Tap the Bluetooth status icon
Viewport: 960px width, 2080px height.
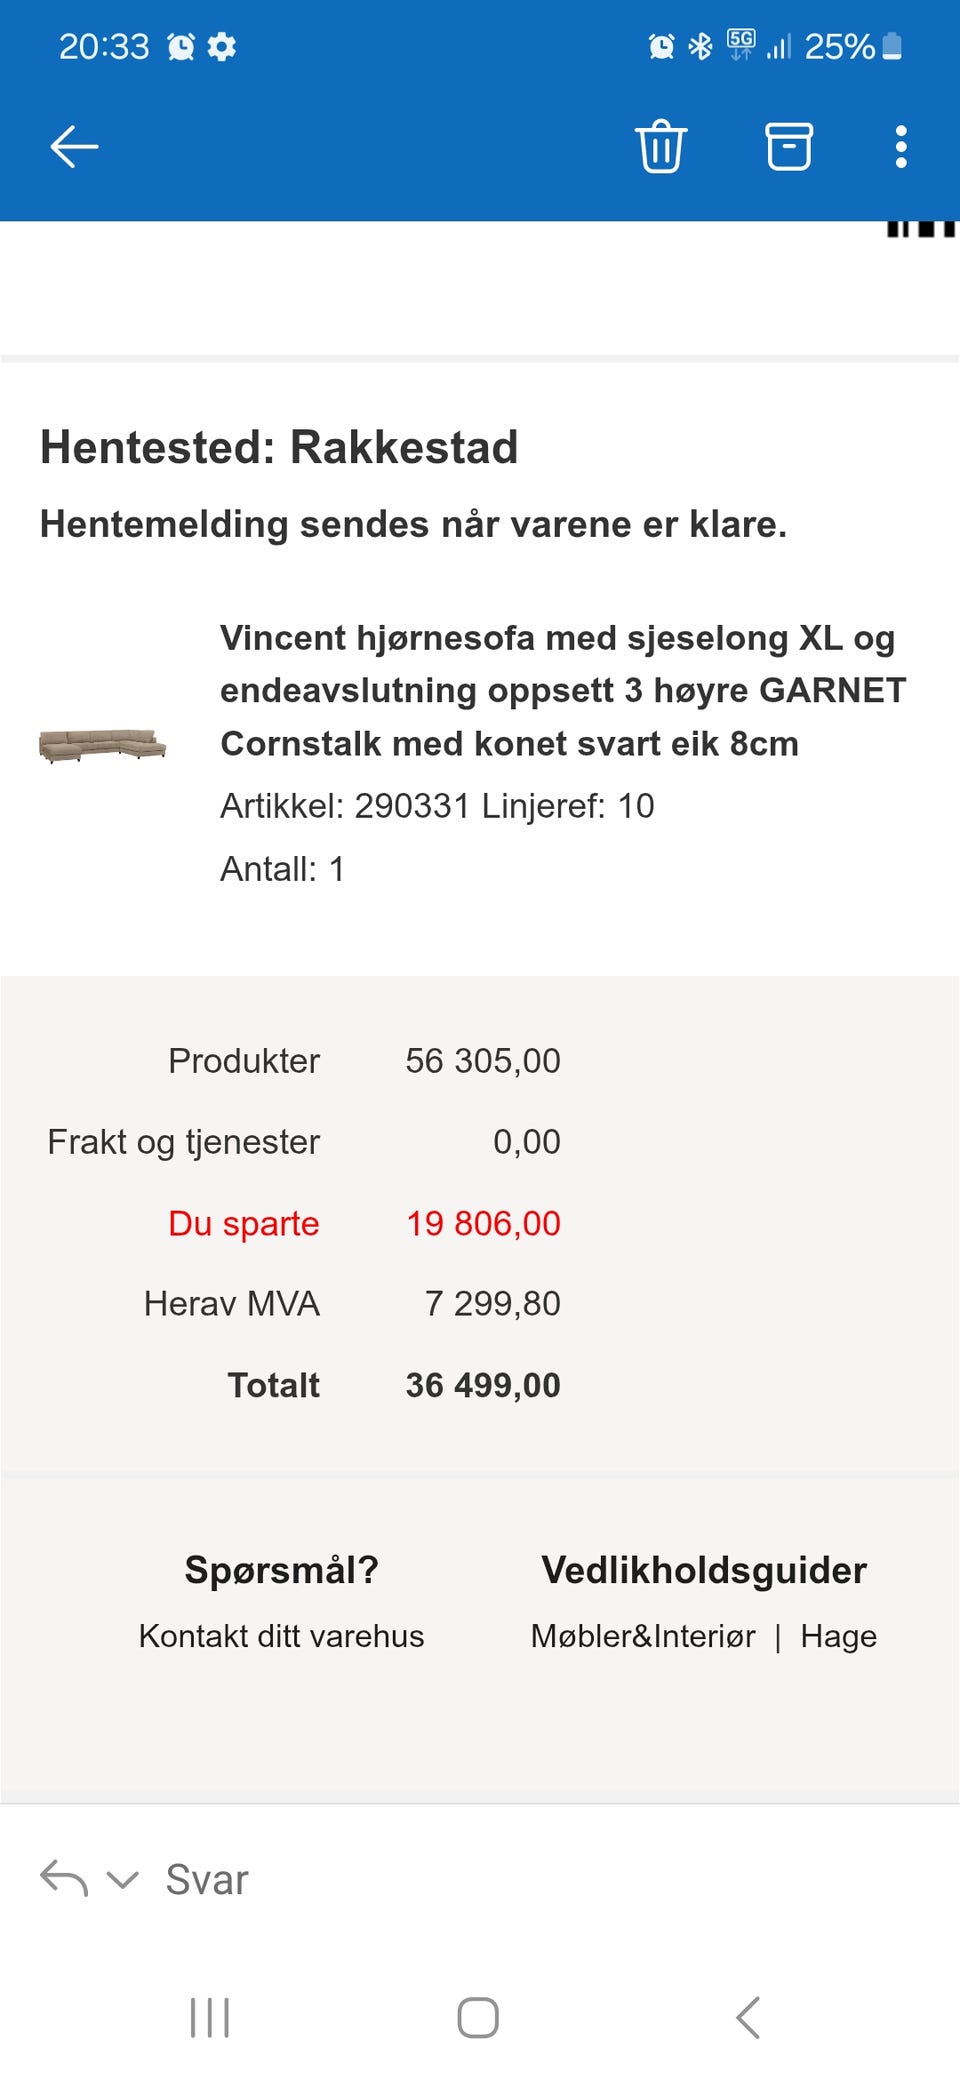pyautogui.click(x=700, y=46)
